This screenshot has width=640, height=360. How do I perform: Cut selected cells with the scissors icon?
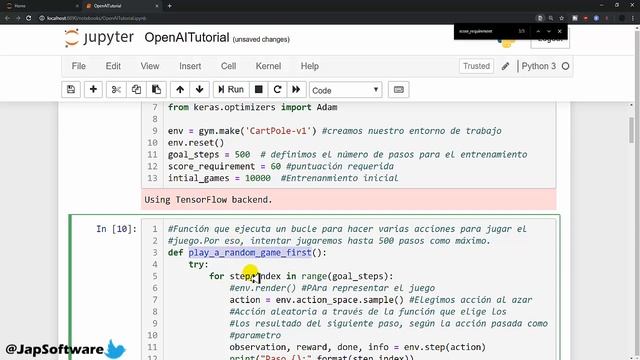point(116,89)
